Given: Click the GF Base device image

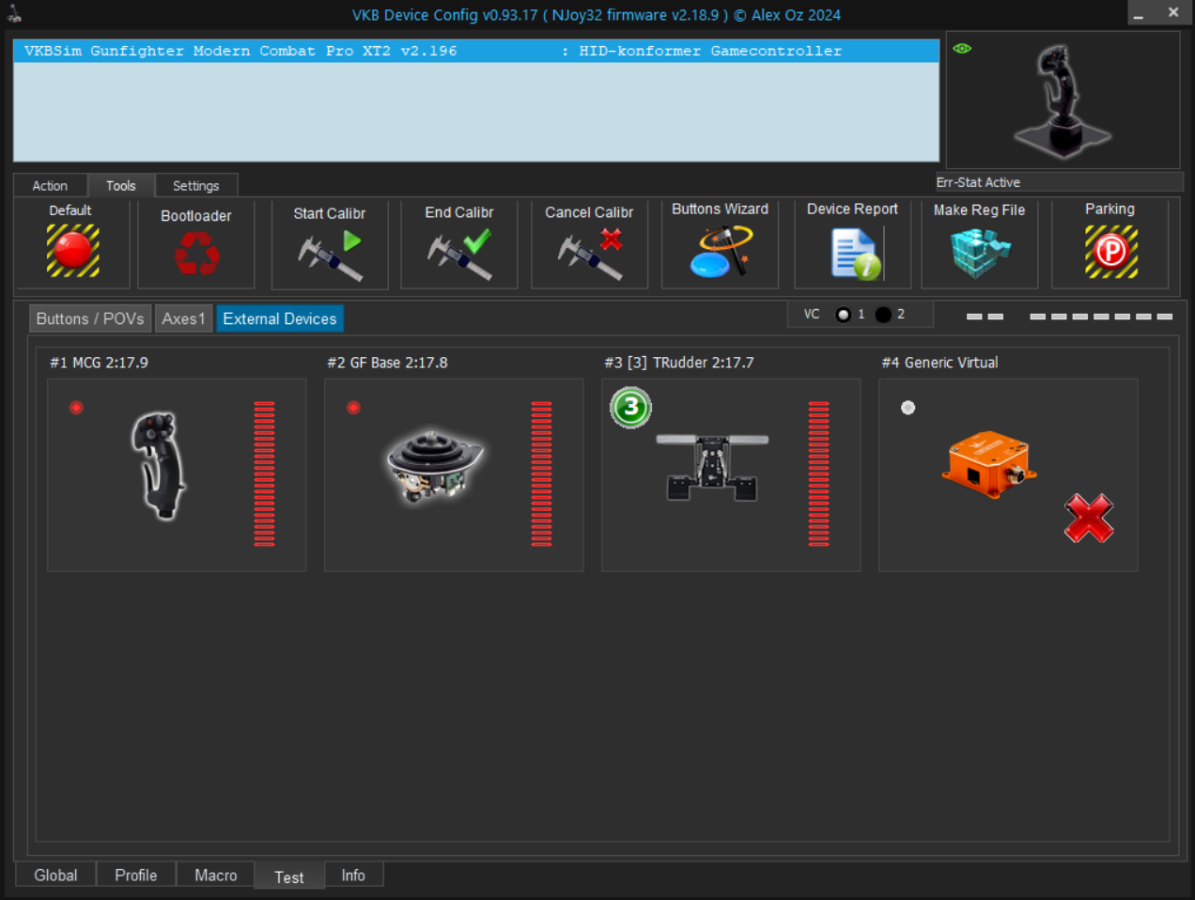Looking at the screenshot, I should (x=434, y=466).
